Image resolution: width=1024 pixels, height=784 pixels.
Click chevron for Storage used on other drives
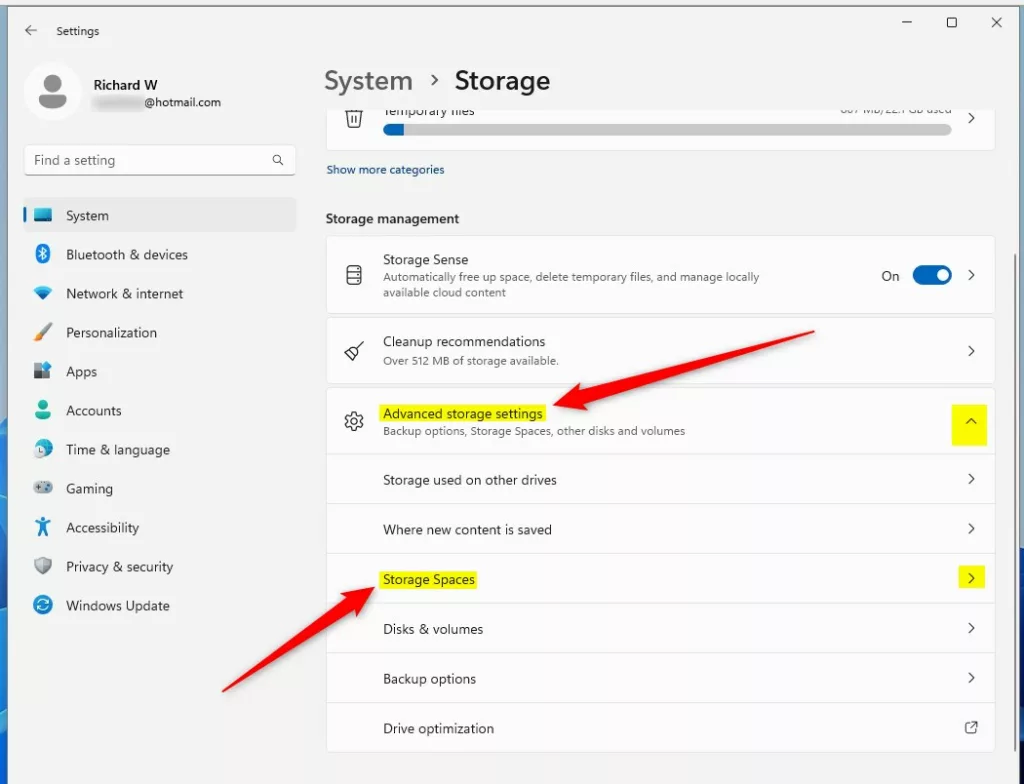pos(971,479)
